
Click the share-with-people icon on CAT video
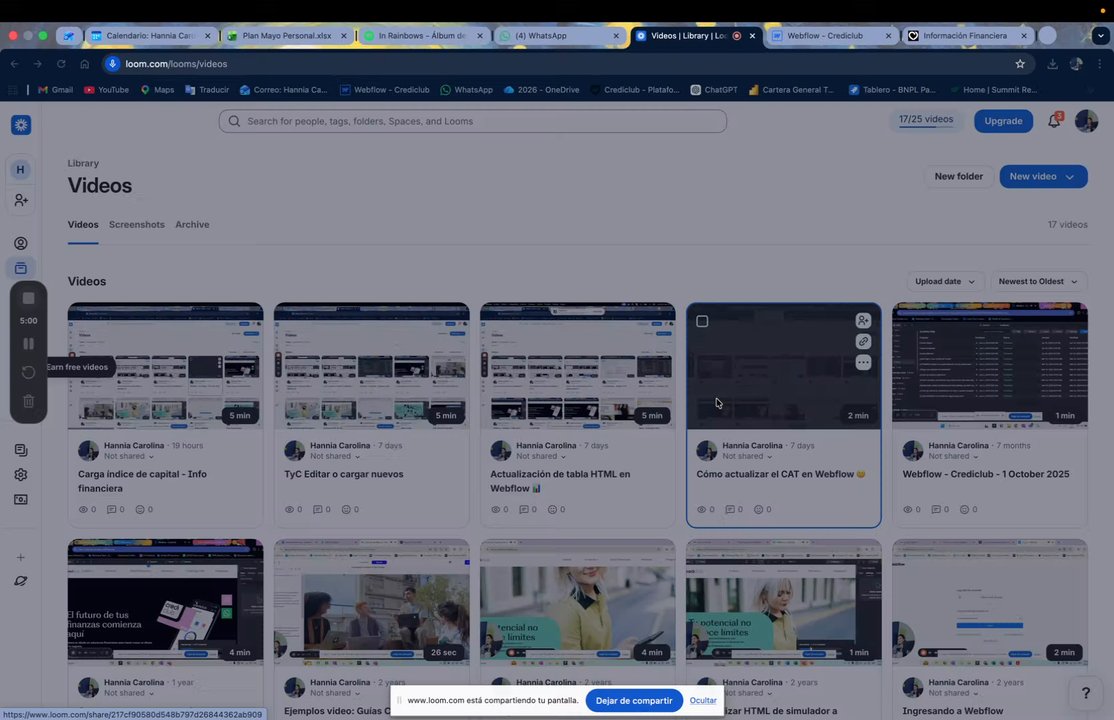click(863, 321)
